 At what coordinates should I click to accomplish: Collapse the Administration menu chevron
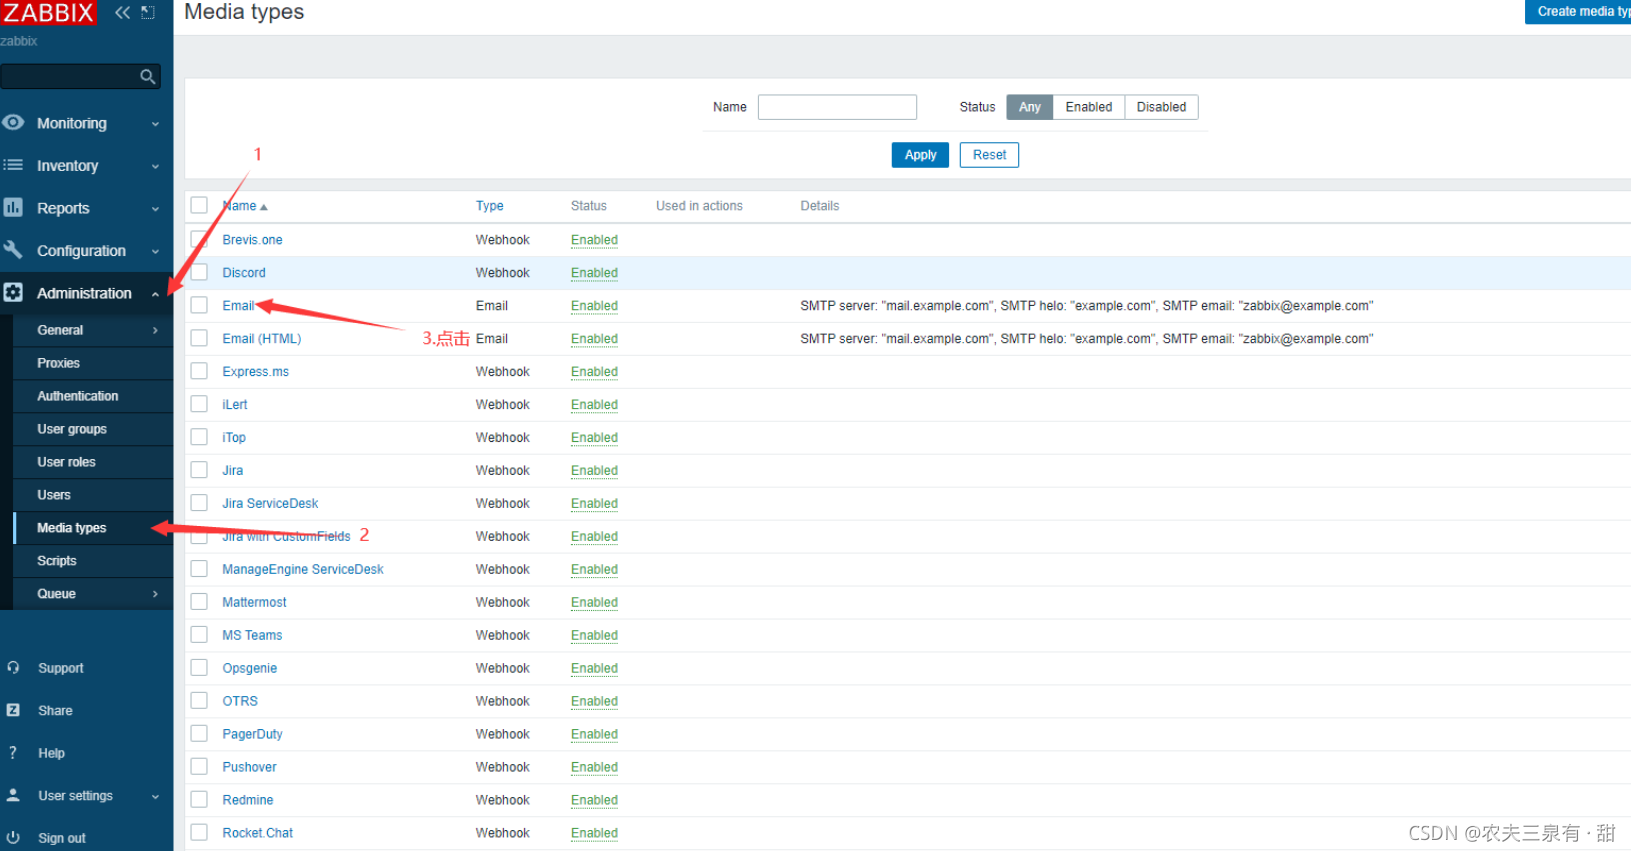(x=155, y=294)
